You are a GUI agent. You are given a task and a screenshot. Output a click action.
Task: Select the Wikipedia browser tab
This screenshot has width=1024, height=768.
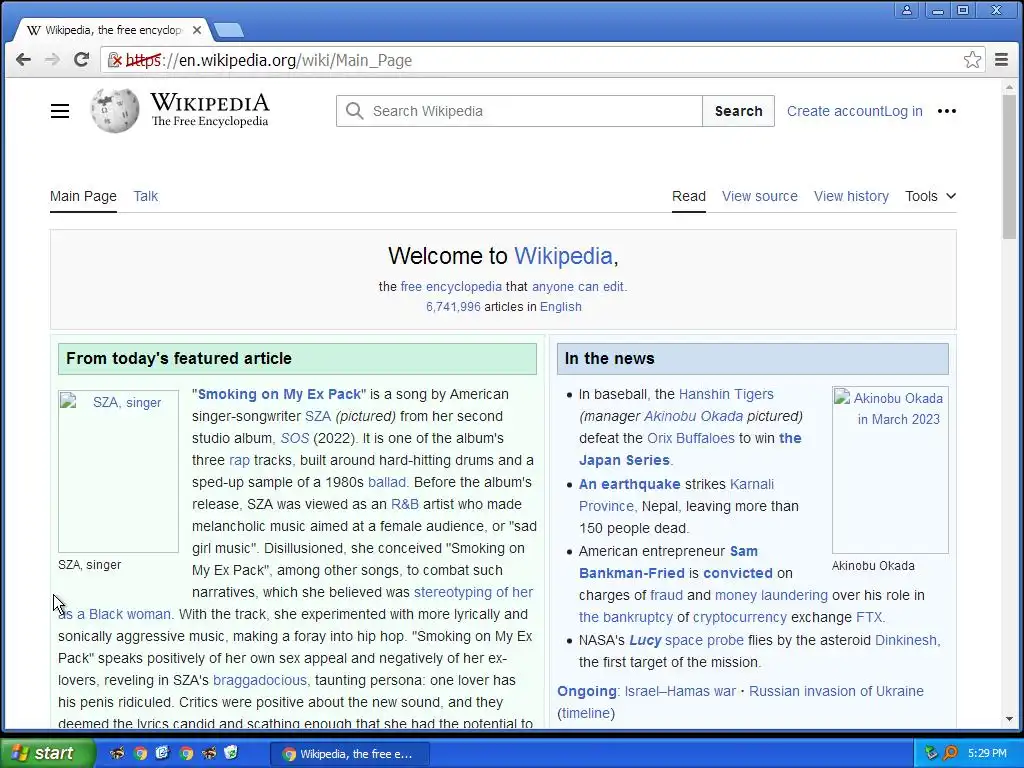point(111,30)
